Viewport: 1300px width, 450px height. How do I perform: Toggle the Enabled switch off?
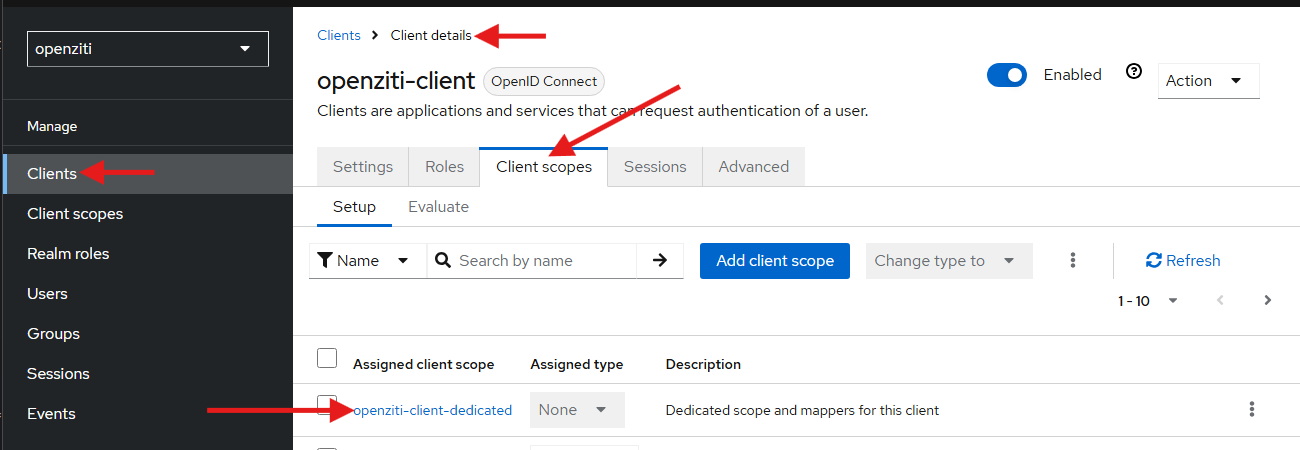pos(1006,75)
